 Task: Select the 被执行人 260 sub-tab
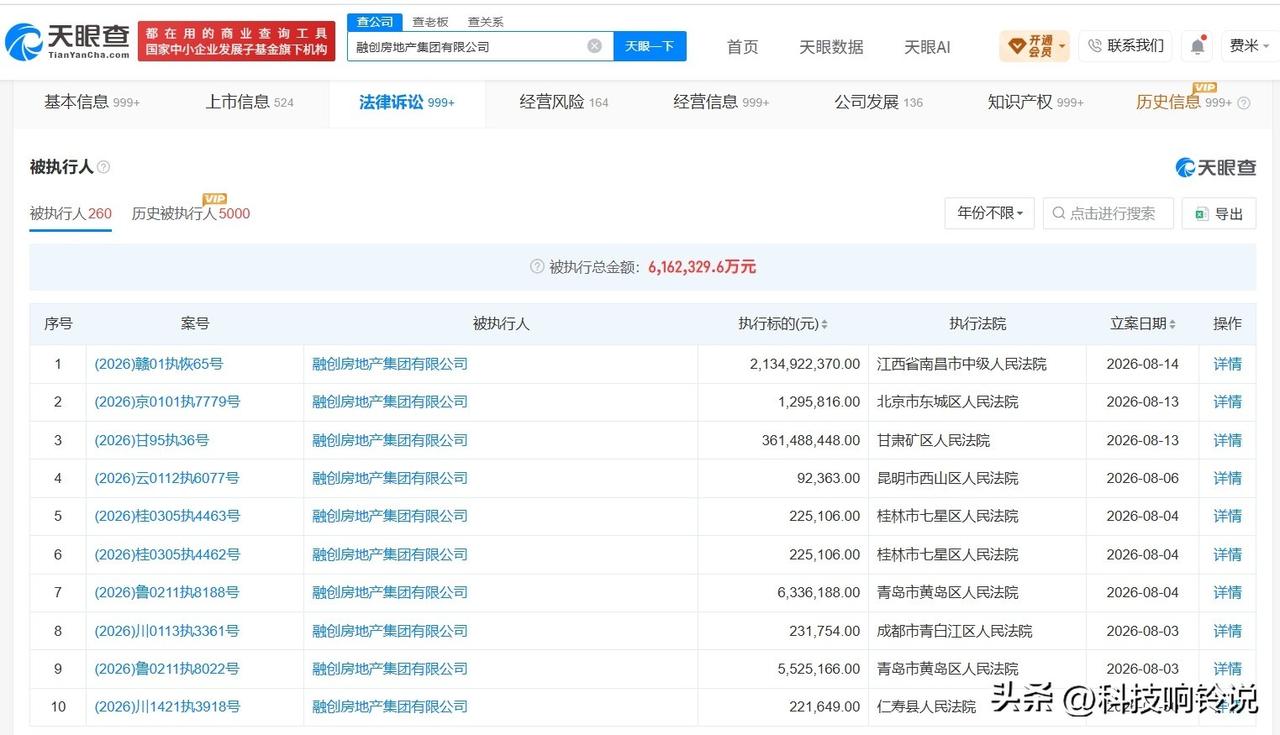click(x=70, y=213)
